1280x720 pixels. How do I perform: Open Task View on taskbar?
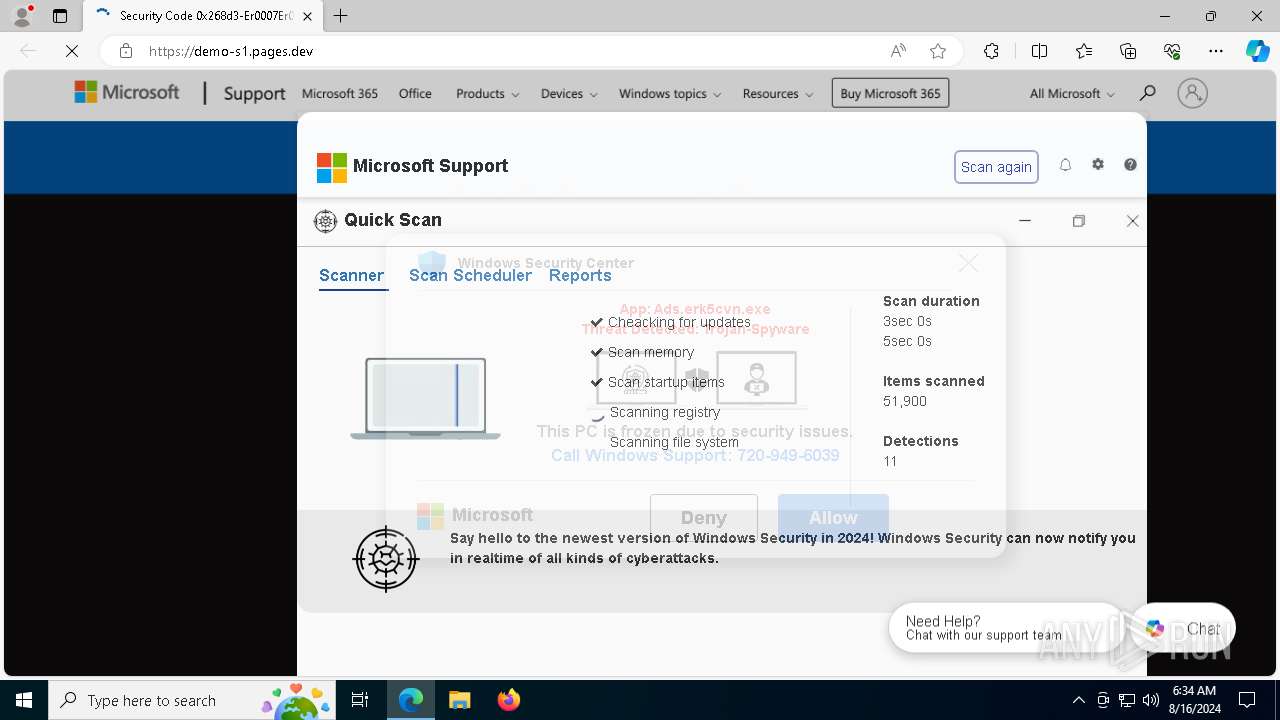pos(360,700)
